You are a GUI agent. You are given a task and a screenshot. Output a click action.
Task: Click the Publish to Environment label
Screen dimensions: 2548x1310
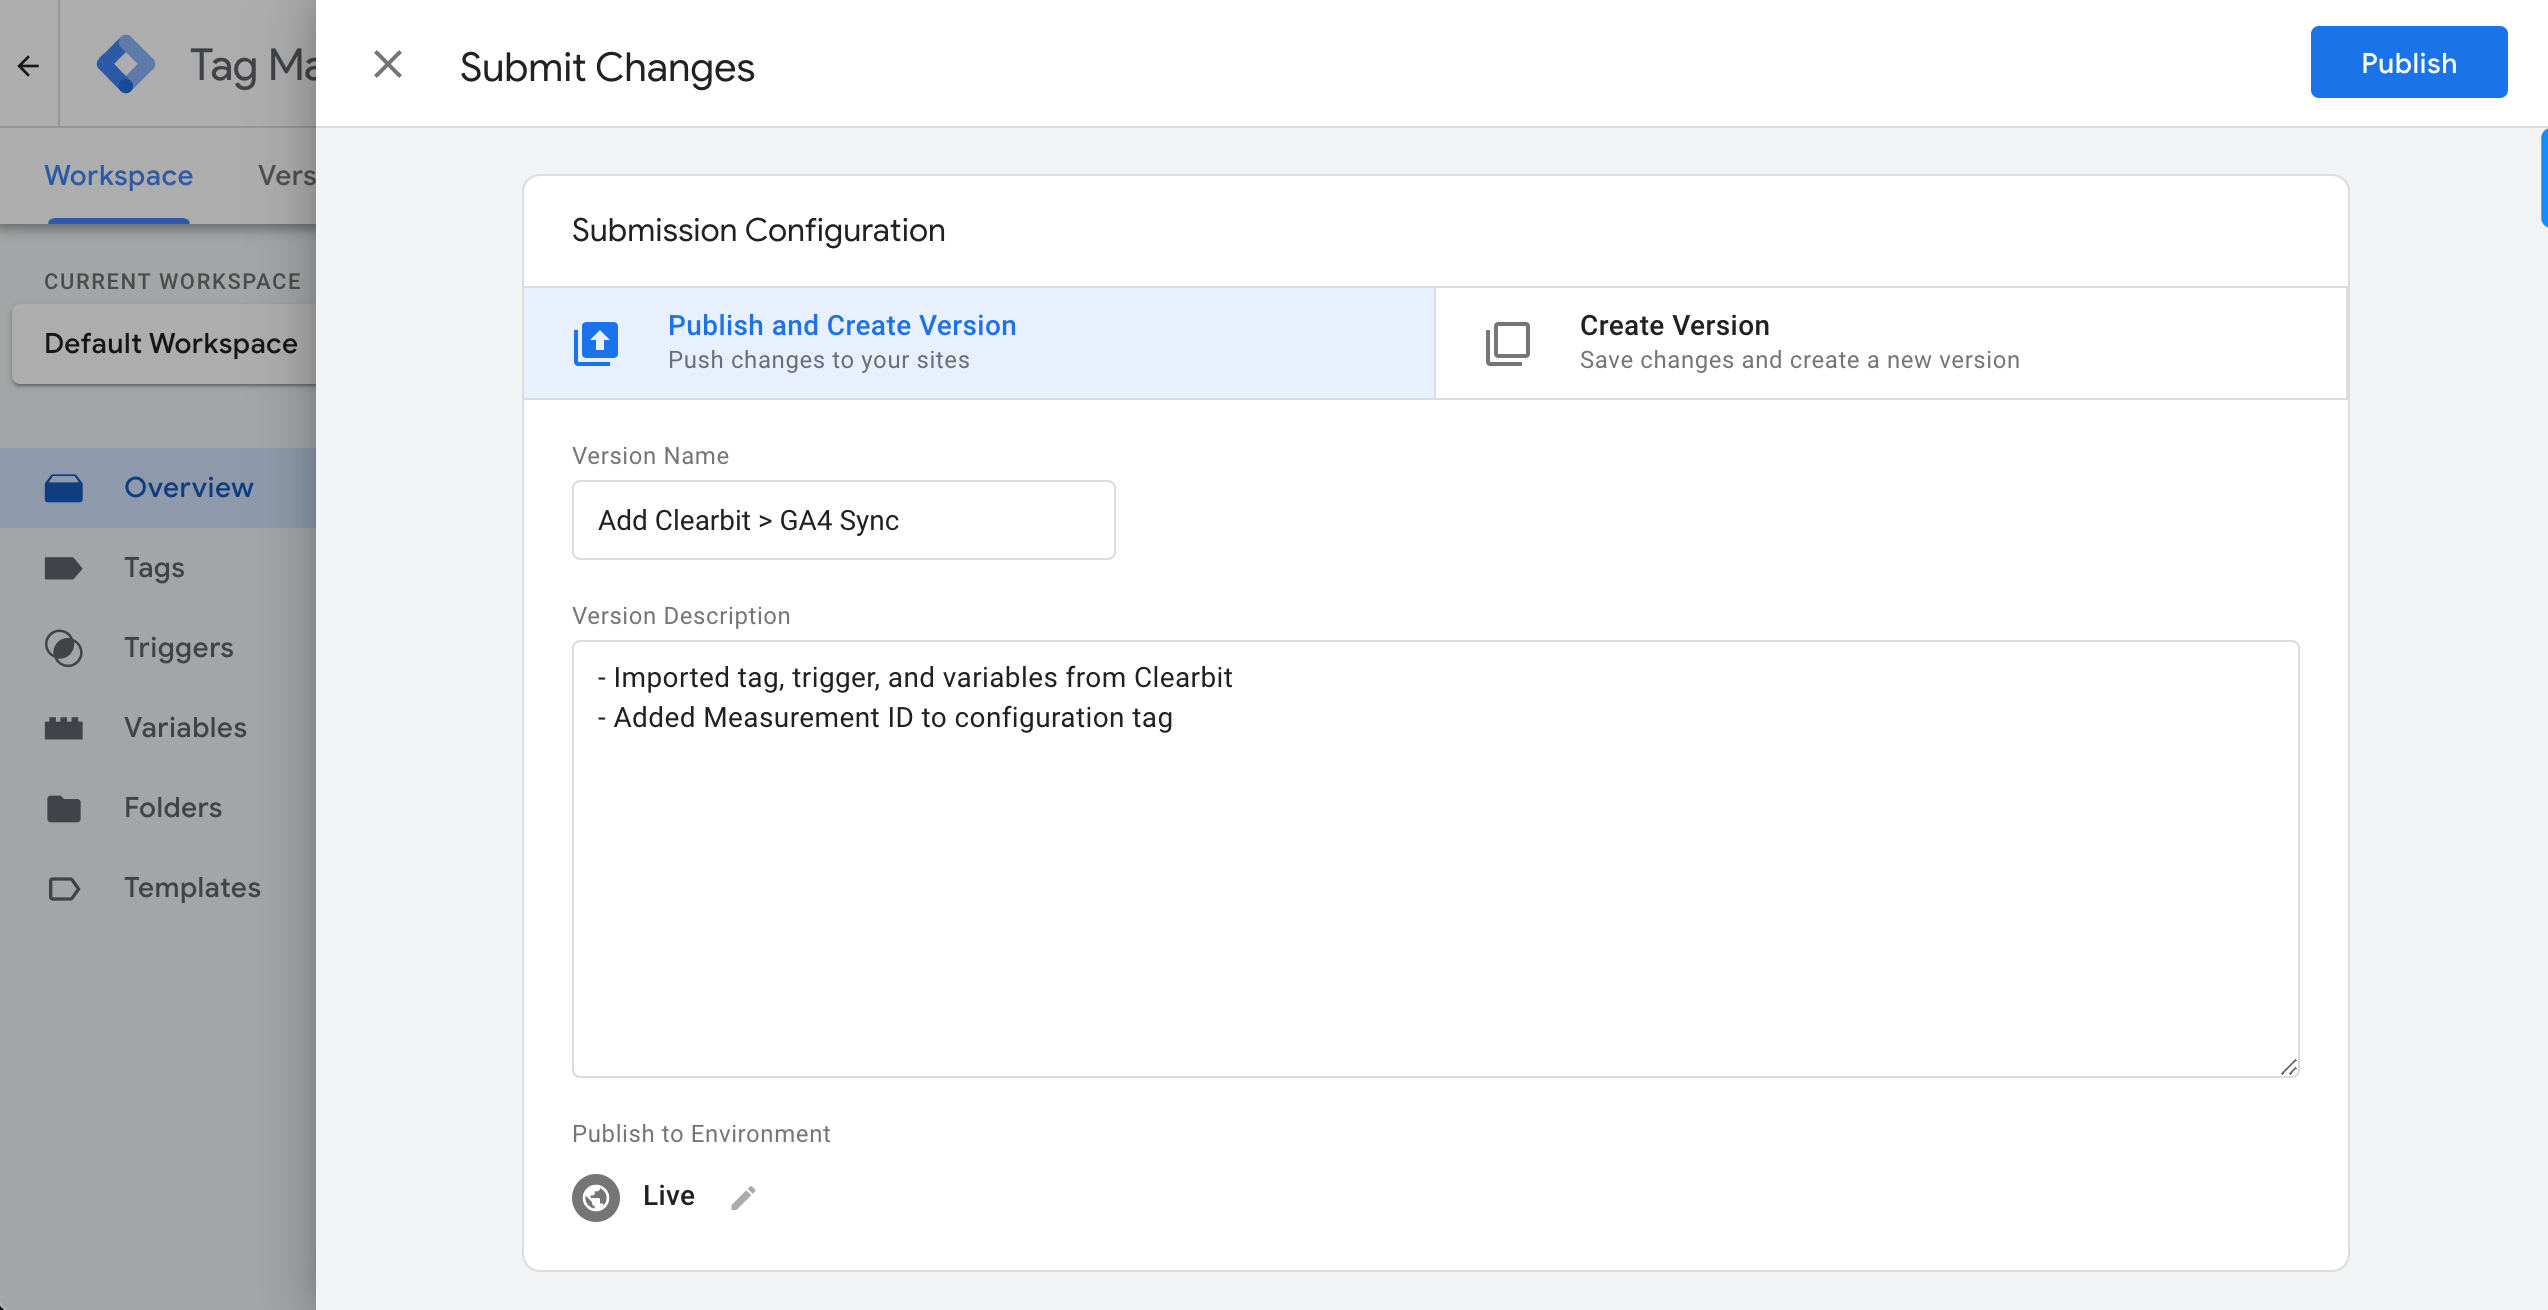click(701, 1134)
